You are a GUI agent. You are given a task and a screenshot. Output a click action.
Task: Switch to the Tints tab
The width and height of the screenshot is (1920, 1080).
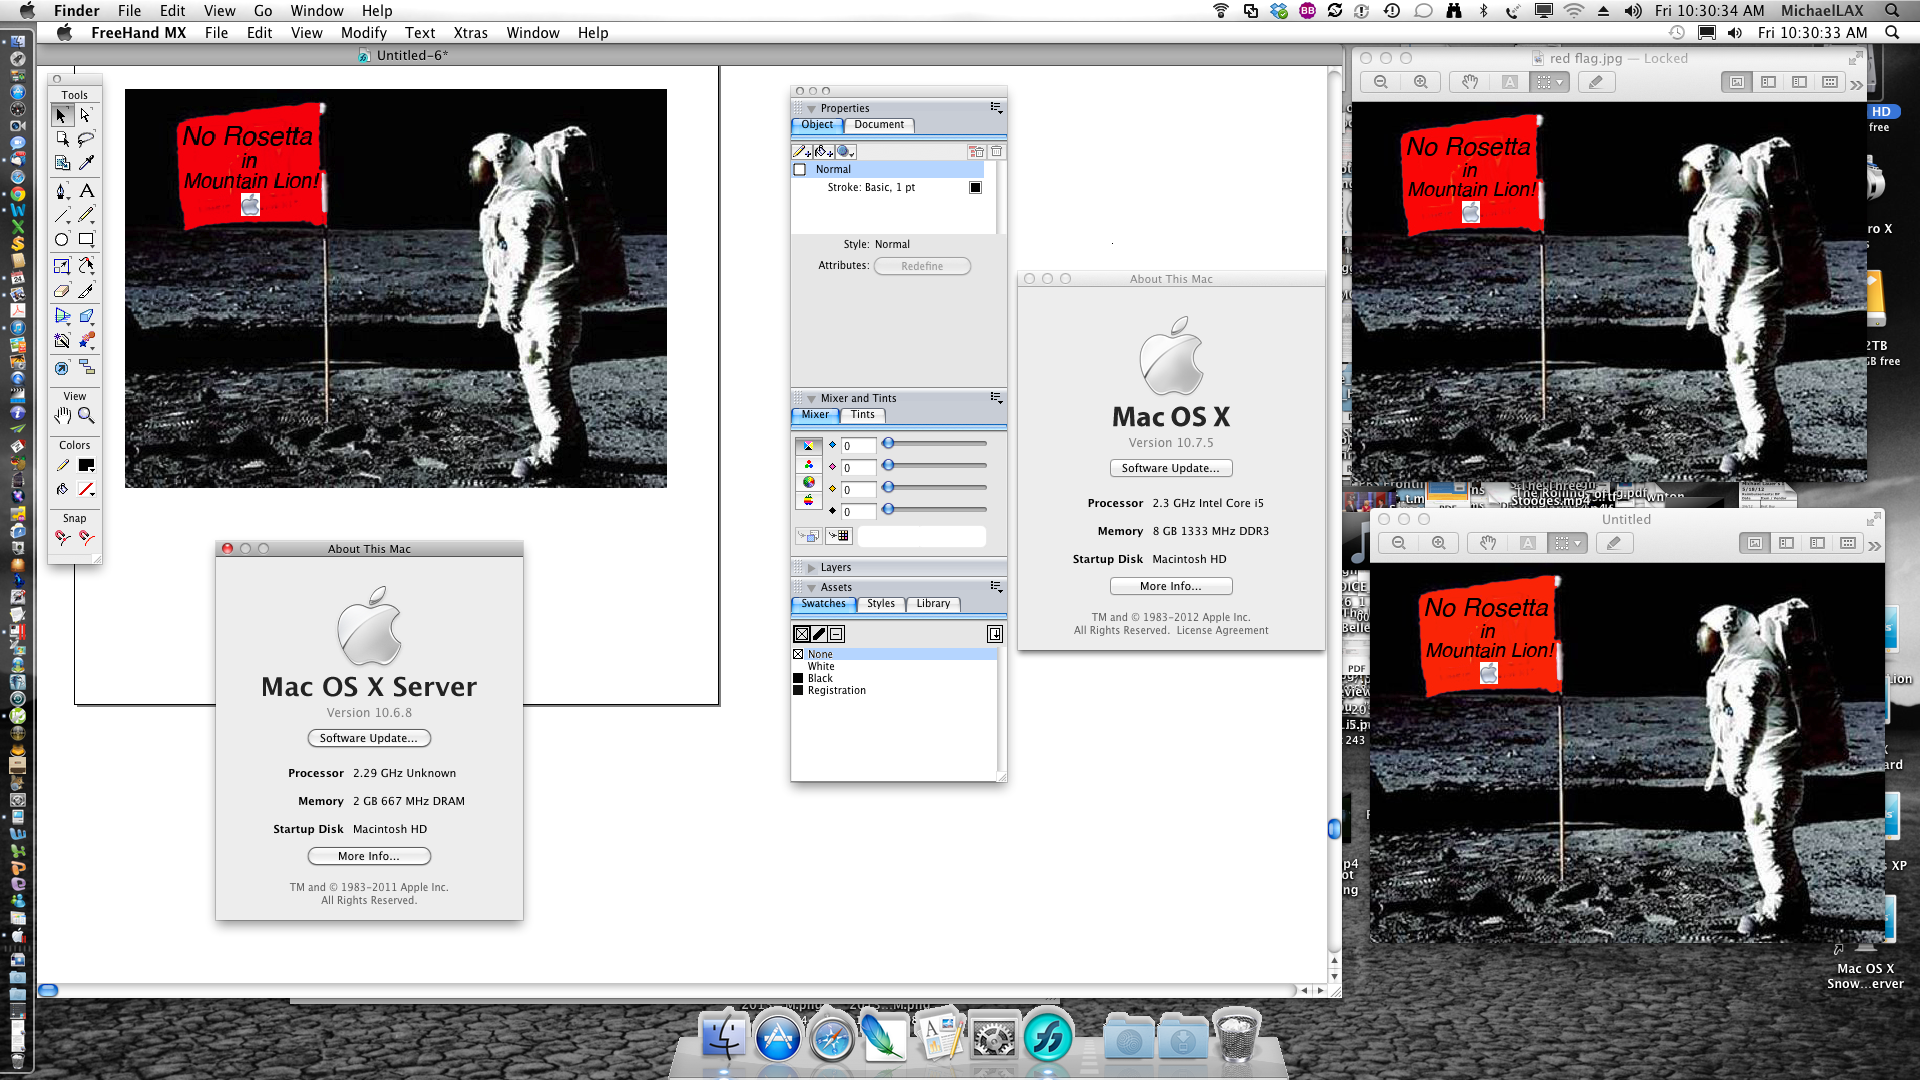coord(862,415)
